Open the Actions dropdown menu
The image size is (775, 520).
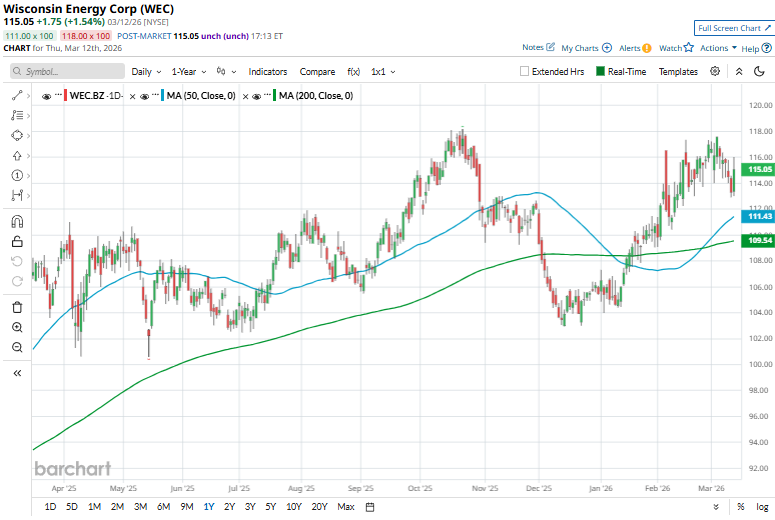click(718, 48)
